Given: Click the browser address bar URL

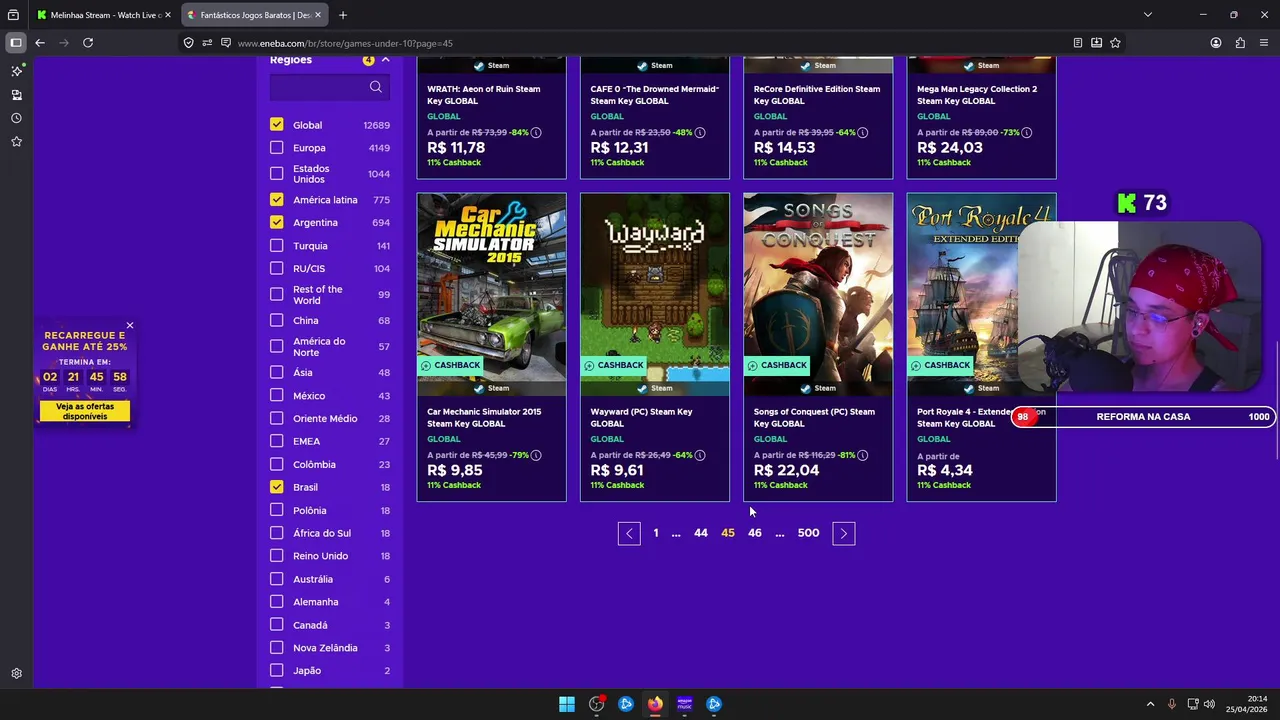Looking at the screenshot, I should tap(345, 43).
